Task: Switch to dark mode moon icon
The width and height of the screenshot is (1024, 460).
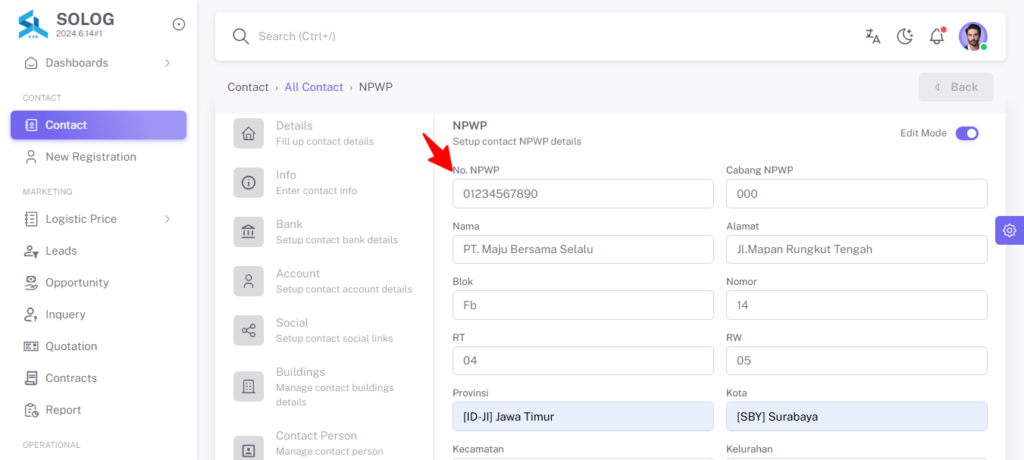Action: coord(904,37)
